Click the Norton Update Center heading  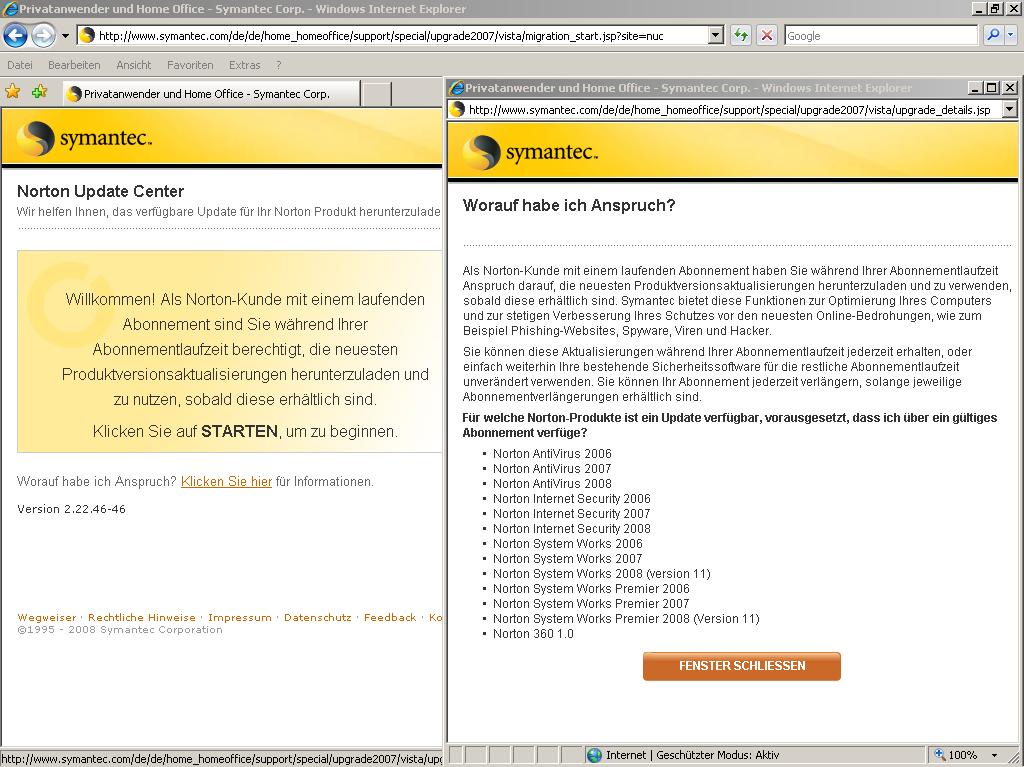(x=101, y=191)
